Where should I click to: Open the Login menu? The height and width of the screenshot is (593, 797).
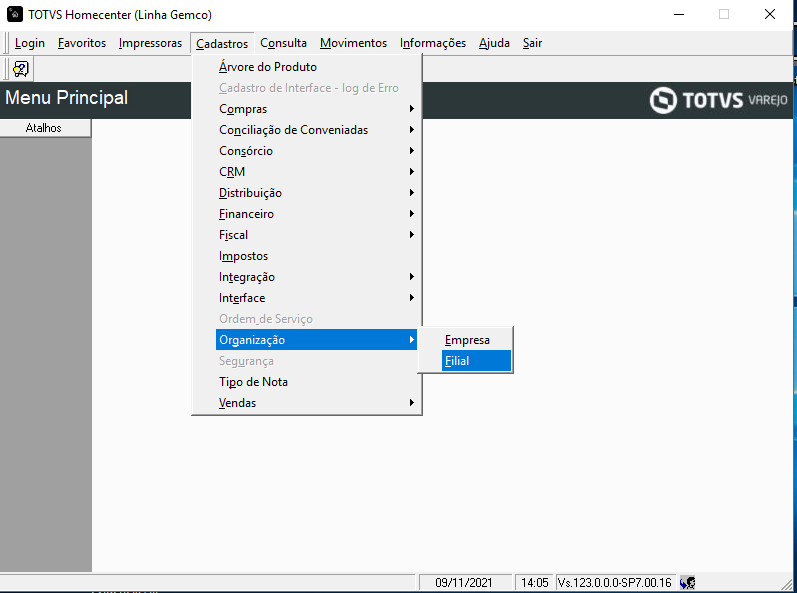click(x=29, y=43)
